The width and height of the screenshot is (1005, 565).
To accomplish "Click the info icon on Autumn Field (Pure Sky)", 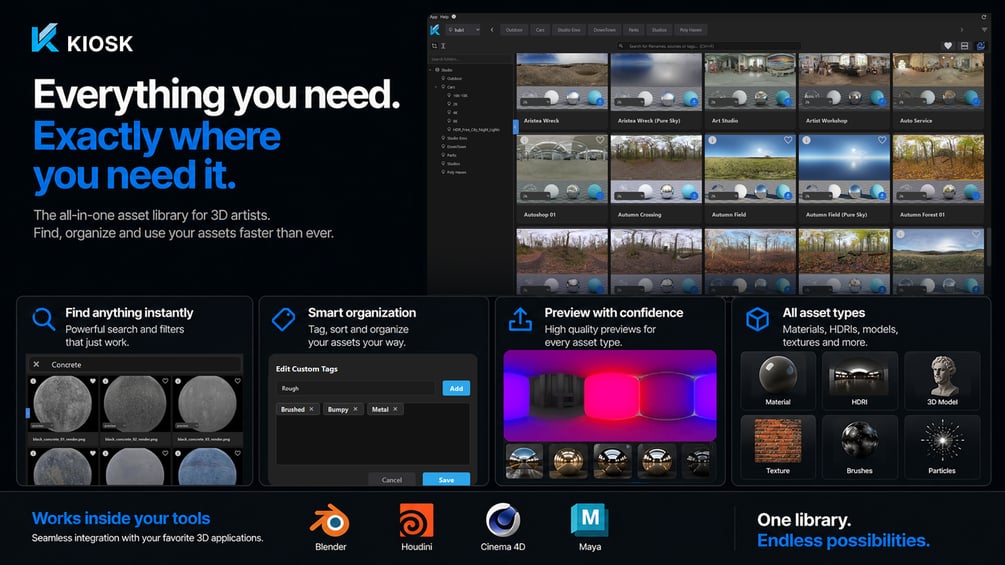I will 806,140.
